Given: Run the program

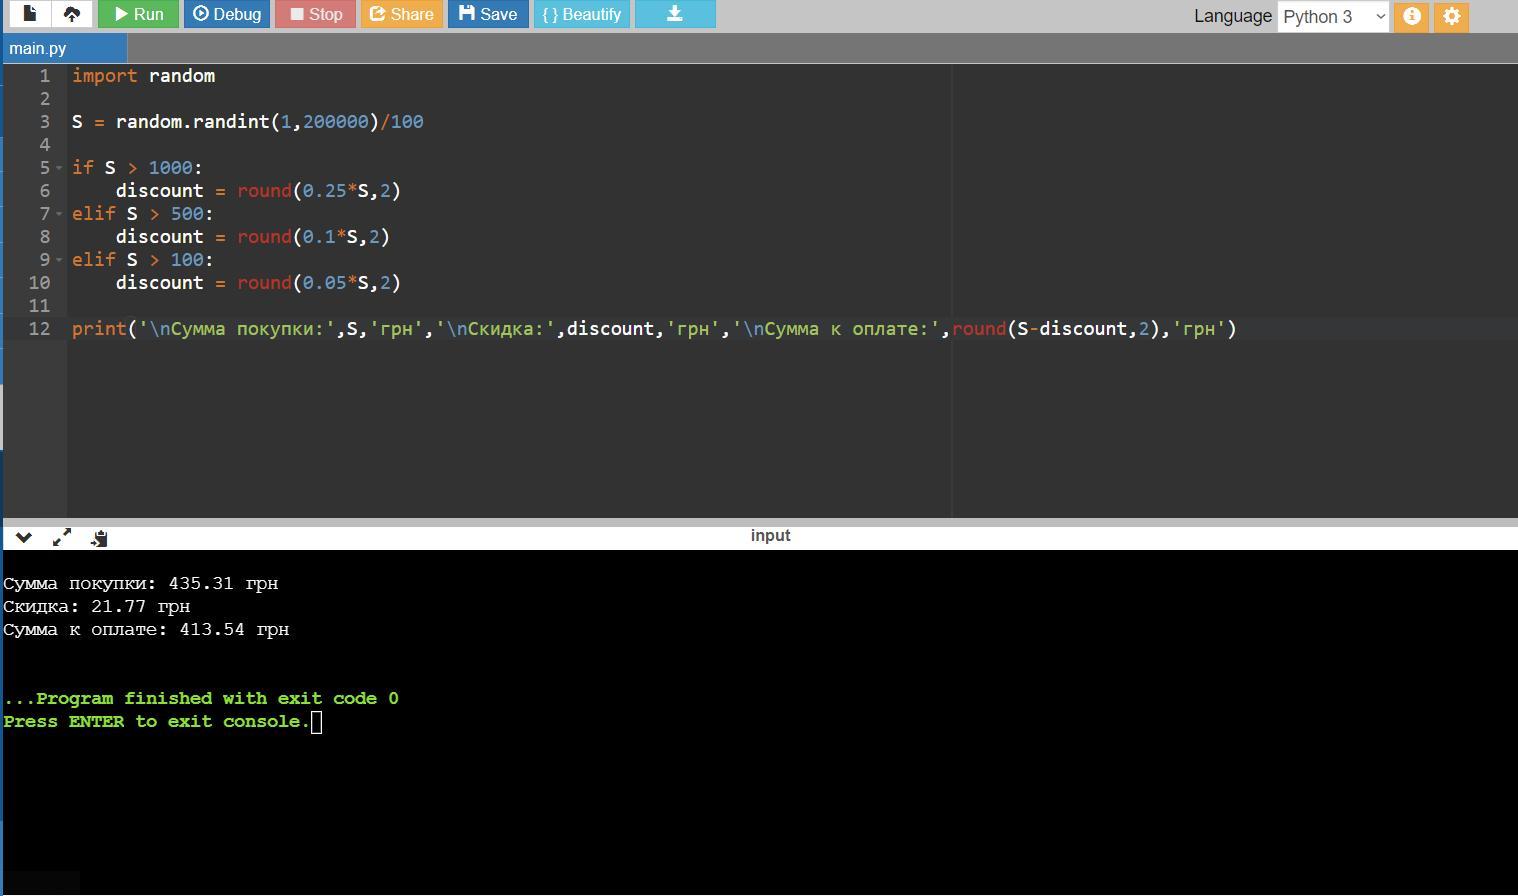Looking at the screenshot, I should tap(138, 14).
